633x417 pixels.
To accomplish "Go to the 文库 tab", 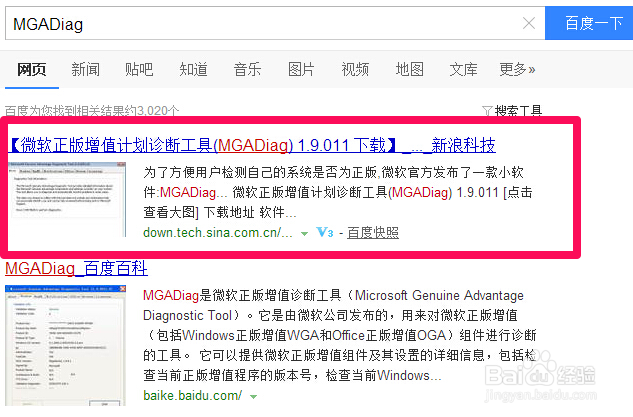I will (463, 69).
